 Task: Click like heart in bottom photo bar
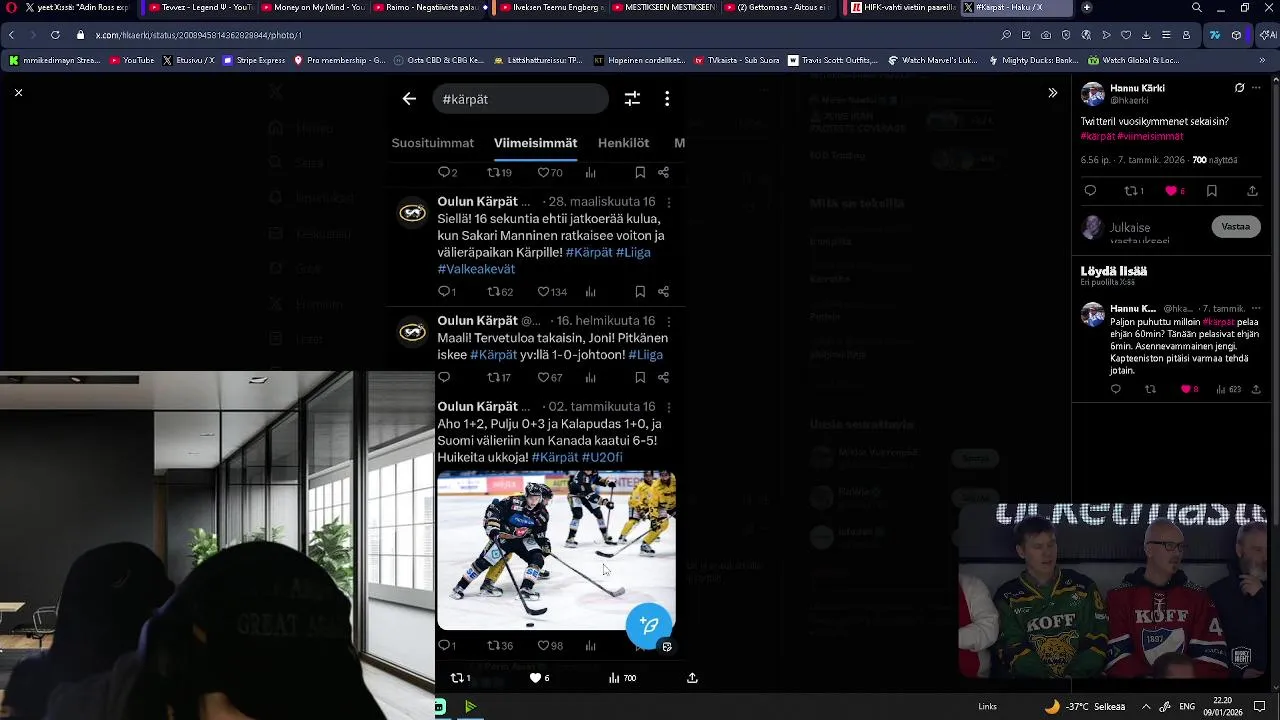pyautogui.click(x=535, y=678)
